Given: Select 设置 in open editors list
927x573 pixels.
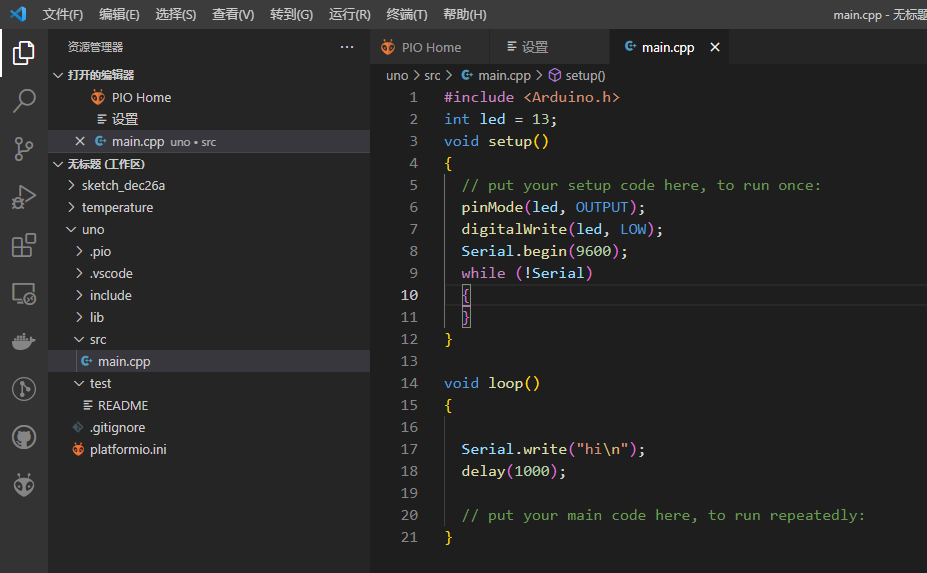Looking at the screenshot, I should pyautogui.click(x=209, y=119).
